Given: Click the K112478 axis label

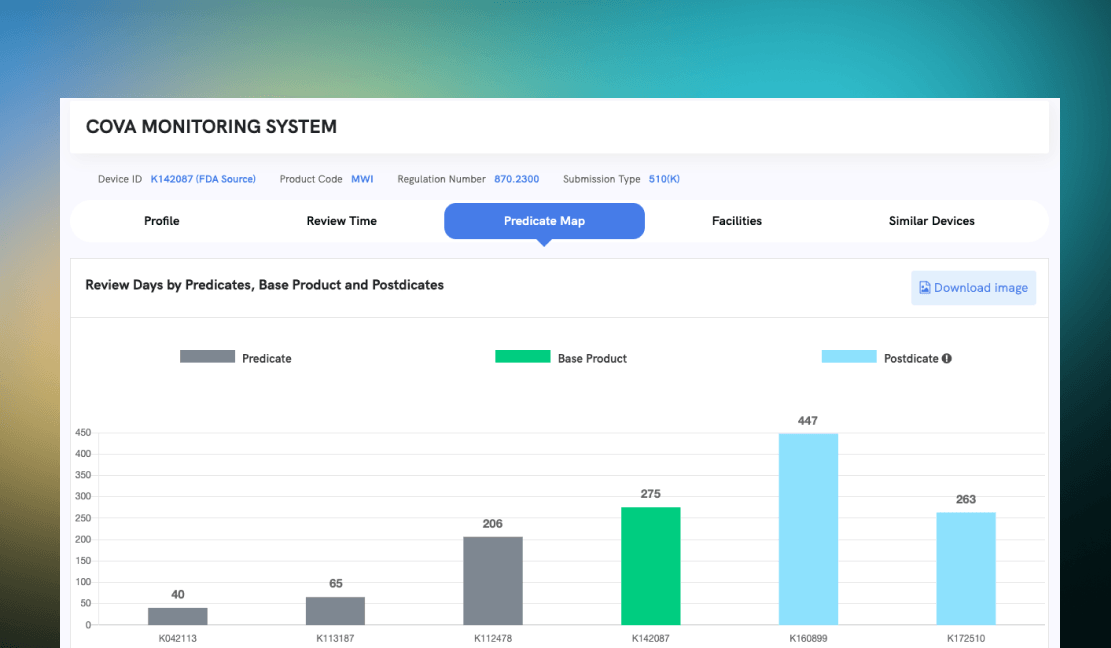Looking at the screenshot, I should pos(493,638).
